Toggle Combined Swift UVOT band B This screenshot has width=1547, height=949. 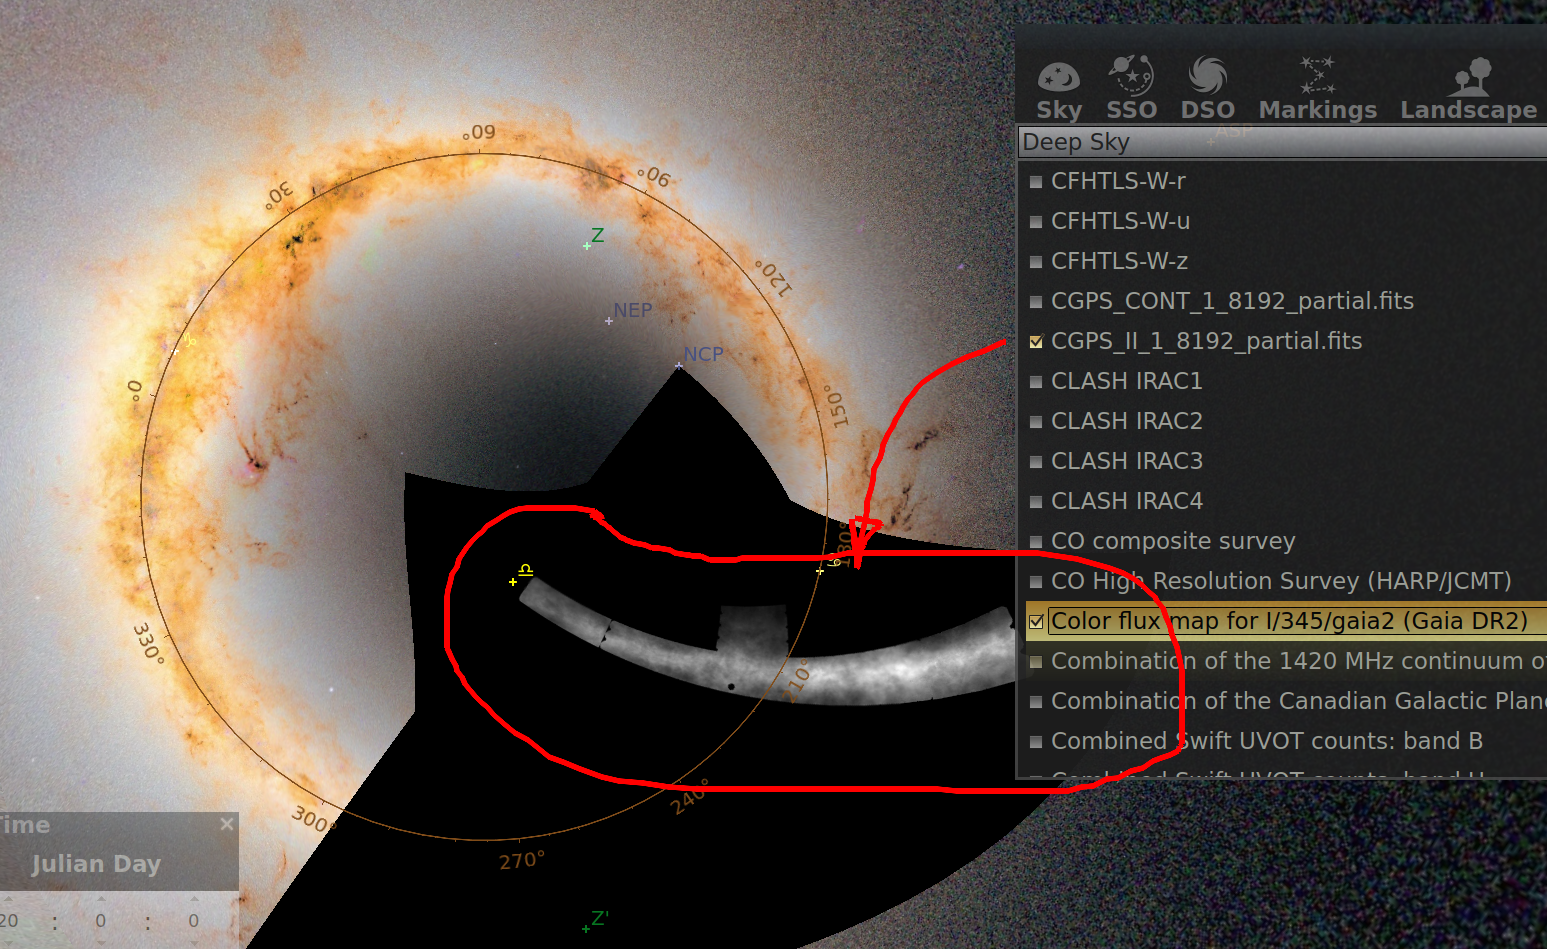1036,742
